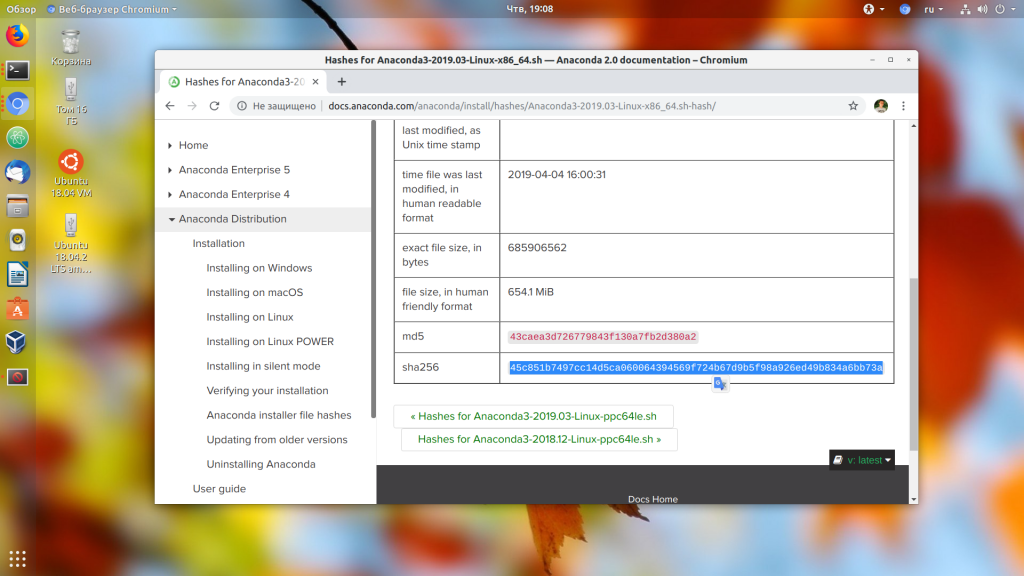Show applications grid in the dock
This screenshot has height=576, width=1024.
pyautogui.click(x=18, y=559)
